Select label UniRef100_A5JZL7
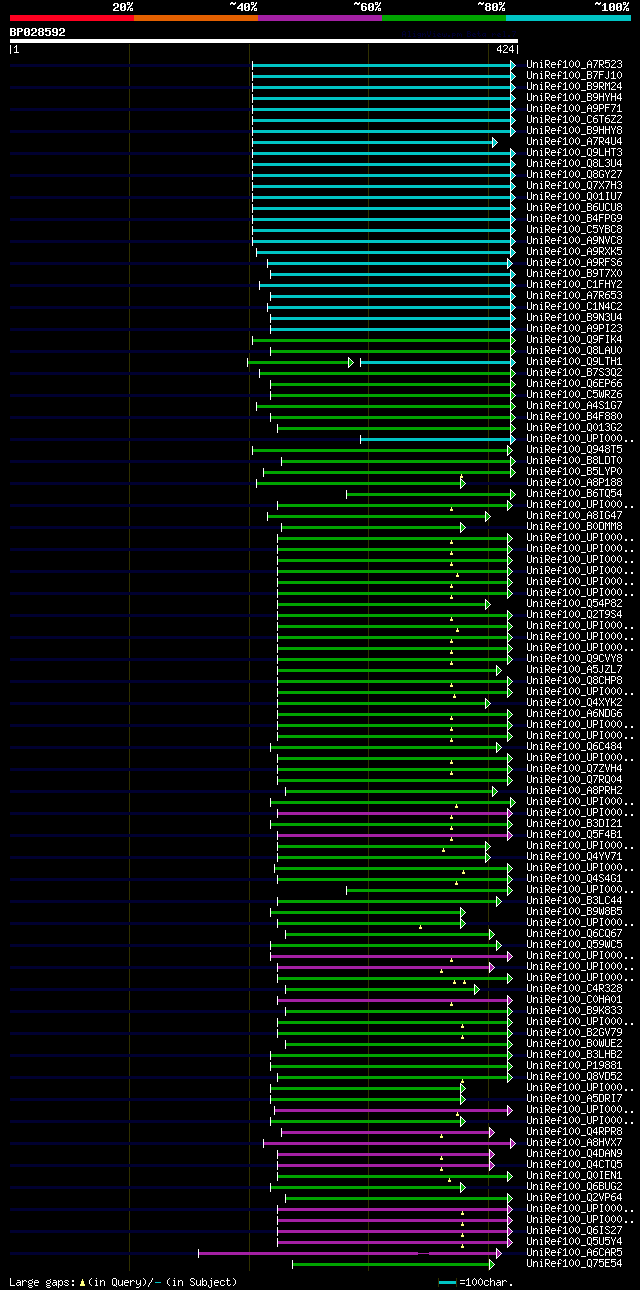The height and width of the screenshot is (1290, 640). pos(574,669)
